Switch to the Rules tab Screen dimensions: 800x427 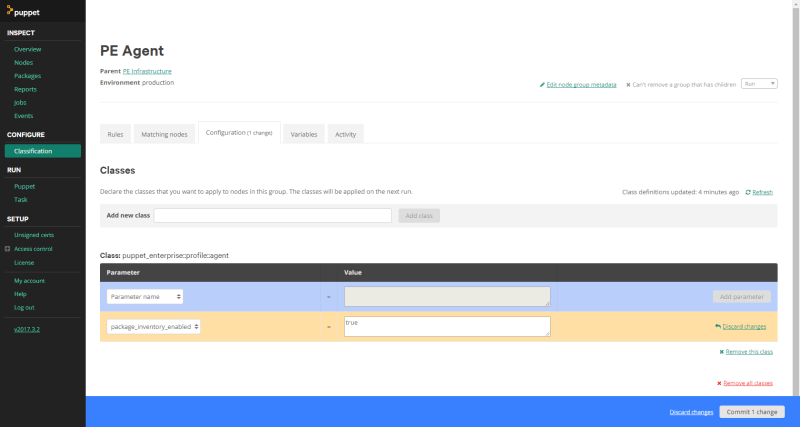point(115,134)
